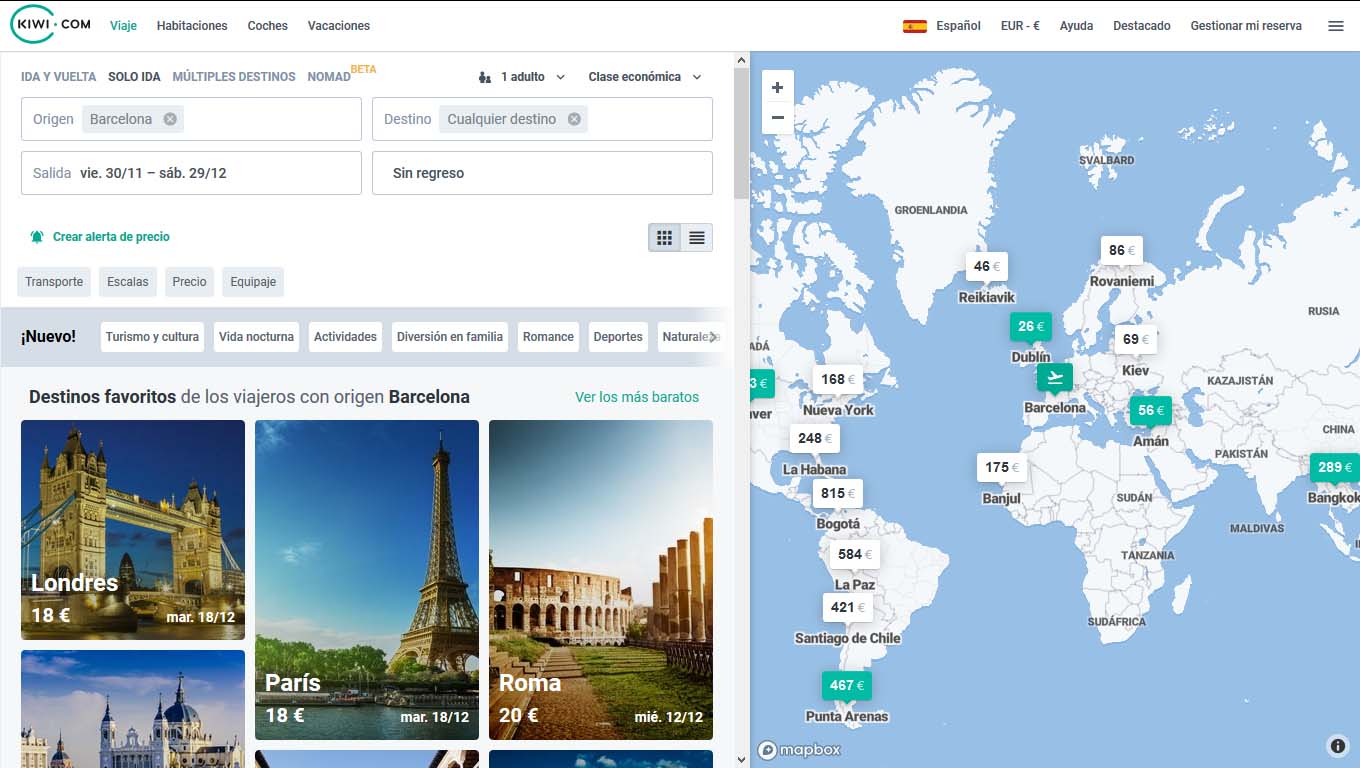Viewport: 1360px width, 768px height.
Task: Click the Kiwi.com logo
Action: click(x=50, y=25)
